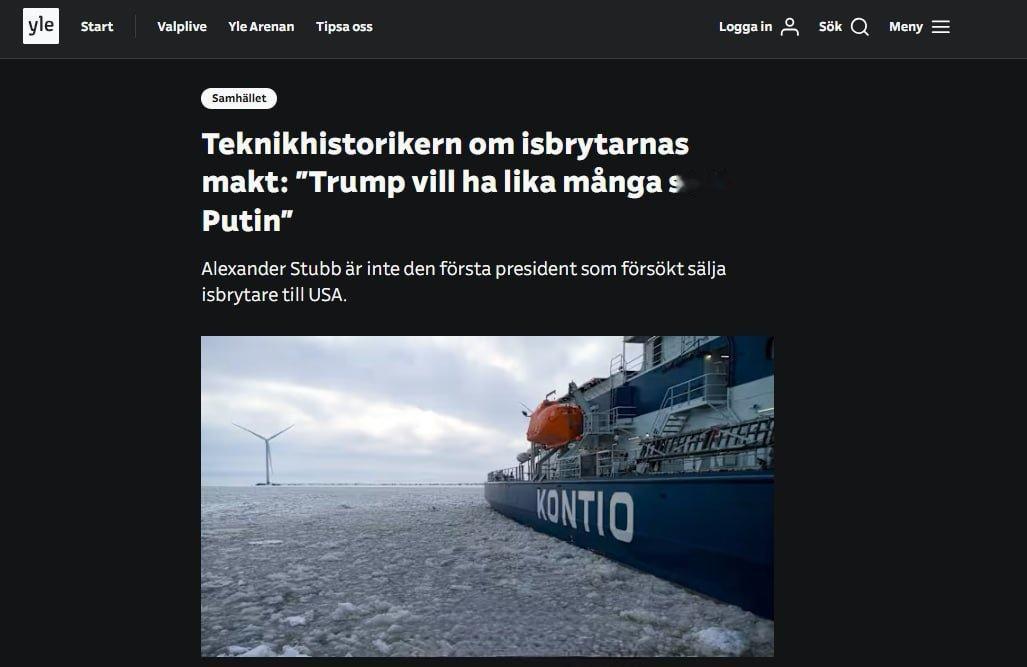Click the KONTIO lettering on the ship

coord(585,515)
